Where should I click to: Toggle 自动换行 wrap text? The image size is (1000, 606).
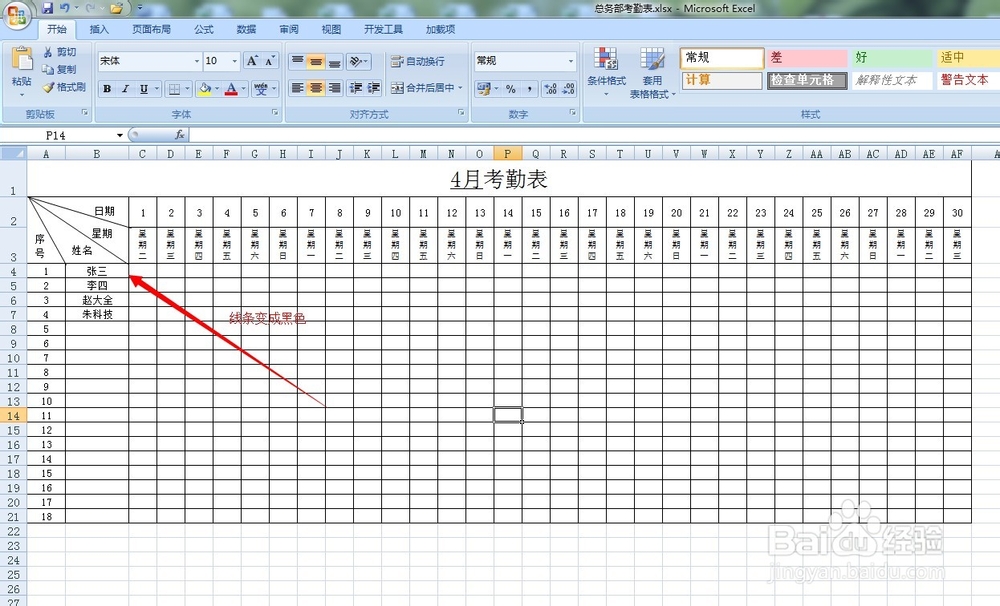(418, 61)
